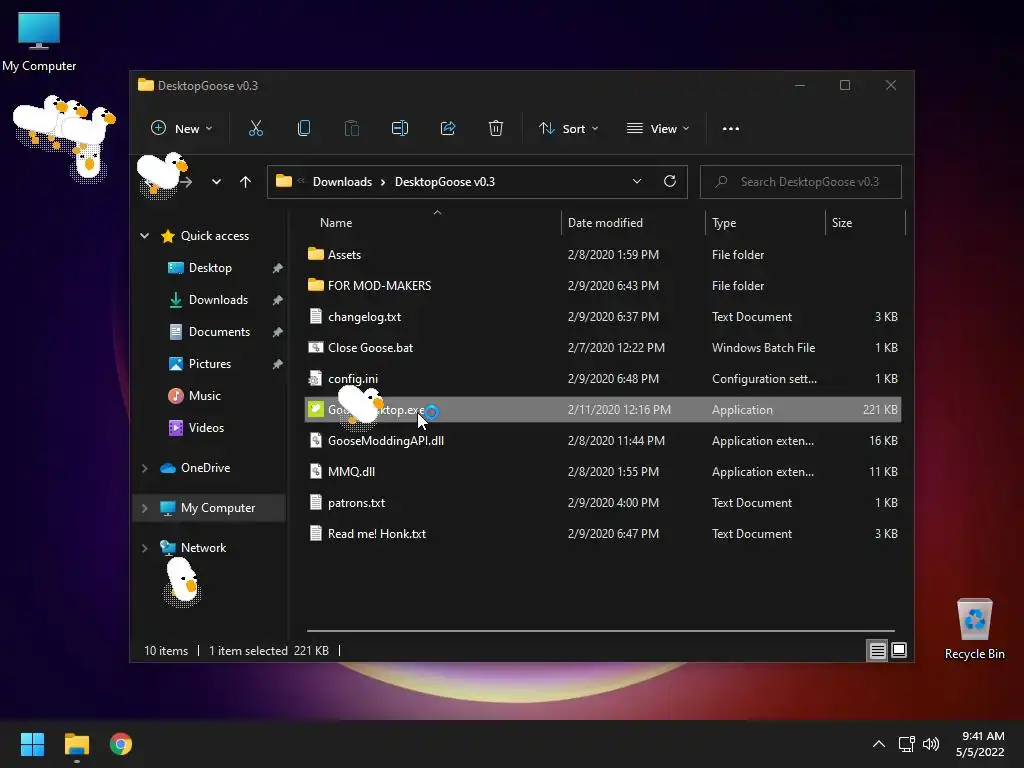Click the pin icon beside Documents
The image size is (1024, 768).
(278, 332)
